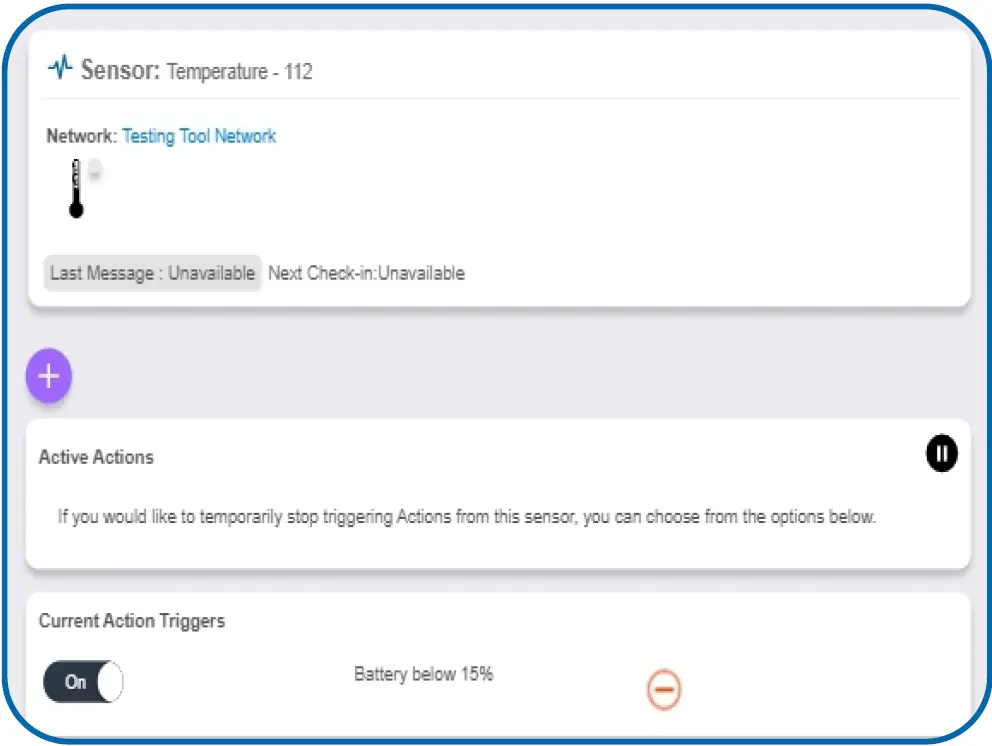Image resolution: width=992 pixels, height=746 pixels.
Task: Click the bold Sensor label in header
Action: click(x=120, y=70)
